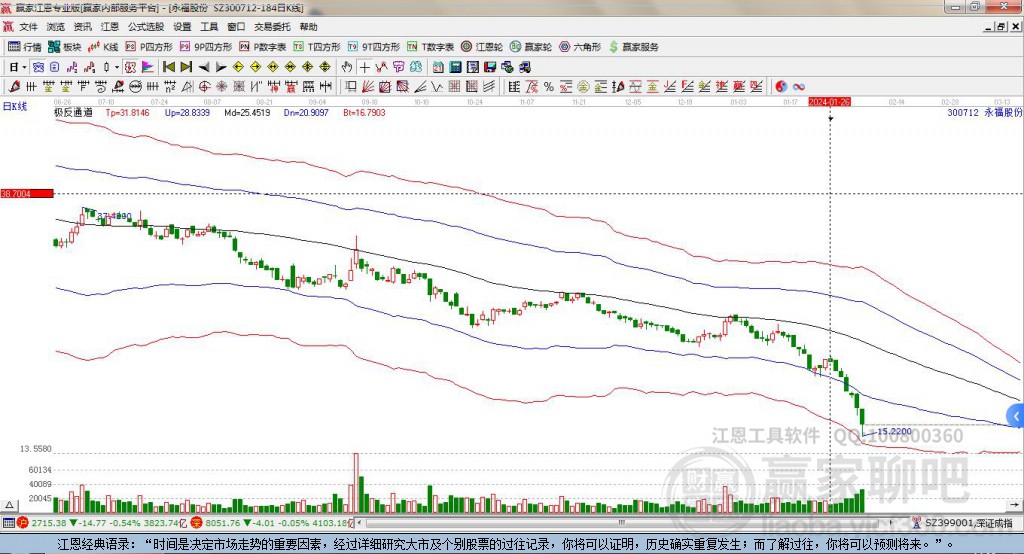Open the 行情 quotes view

click(24, 47)
